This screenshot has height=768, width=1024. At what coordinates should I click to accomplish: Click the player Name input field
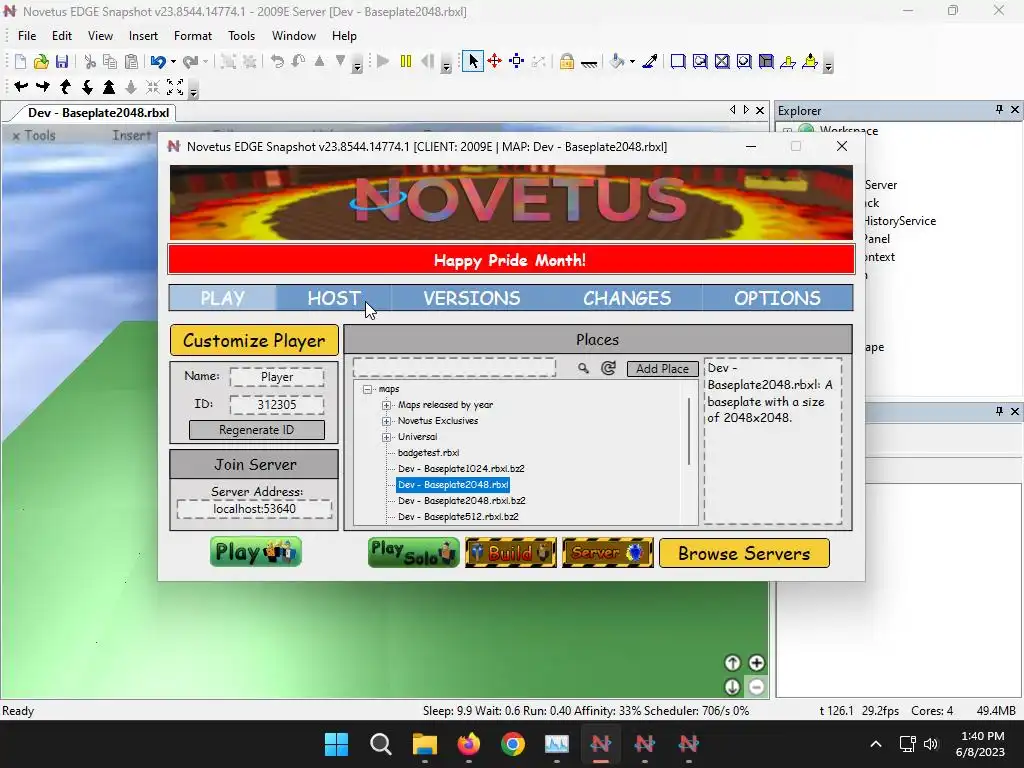(x=277, y=377)
